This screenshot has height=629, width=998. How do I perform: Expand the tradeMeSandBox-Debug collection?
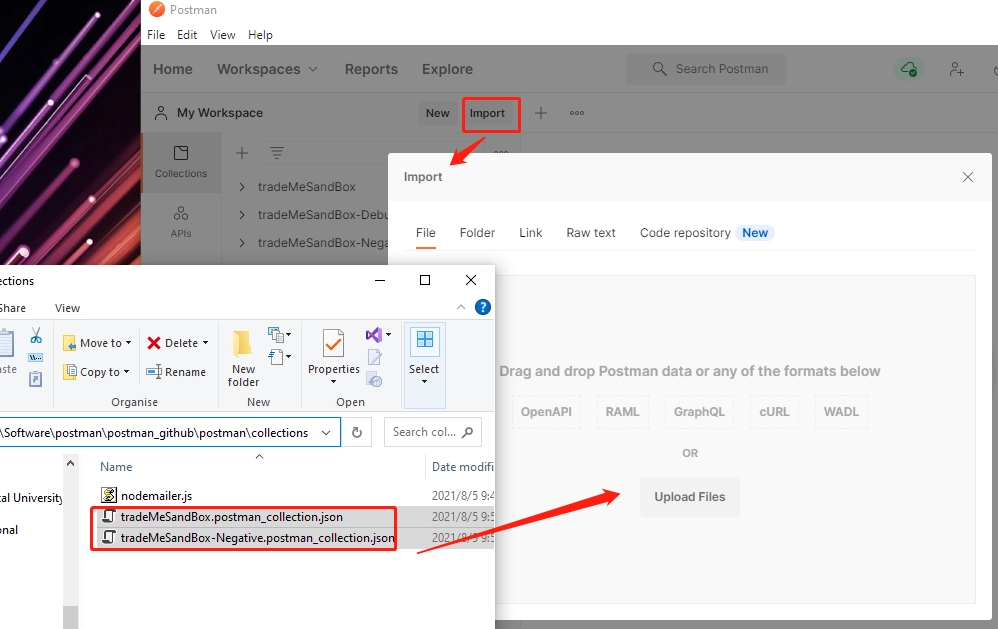click(x=242, y=215)
